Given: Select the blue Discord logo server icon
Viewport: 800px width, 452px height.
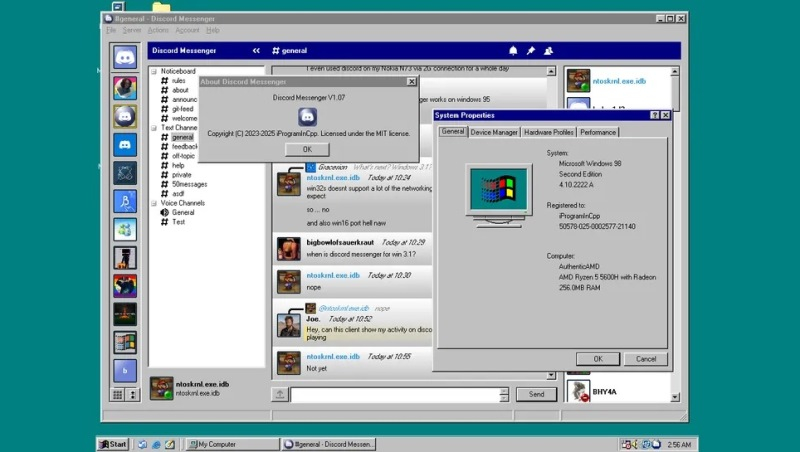Looking at the screenshot, I should pyautogui.click(x=125, y=144).
